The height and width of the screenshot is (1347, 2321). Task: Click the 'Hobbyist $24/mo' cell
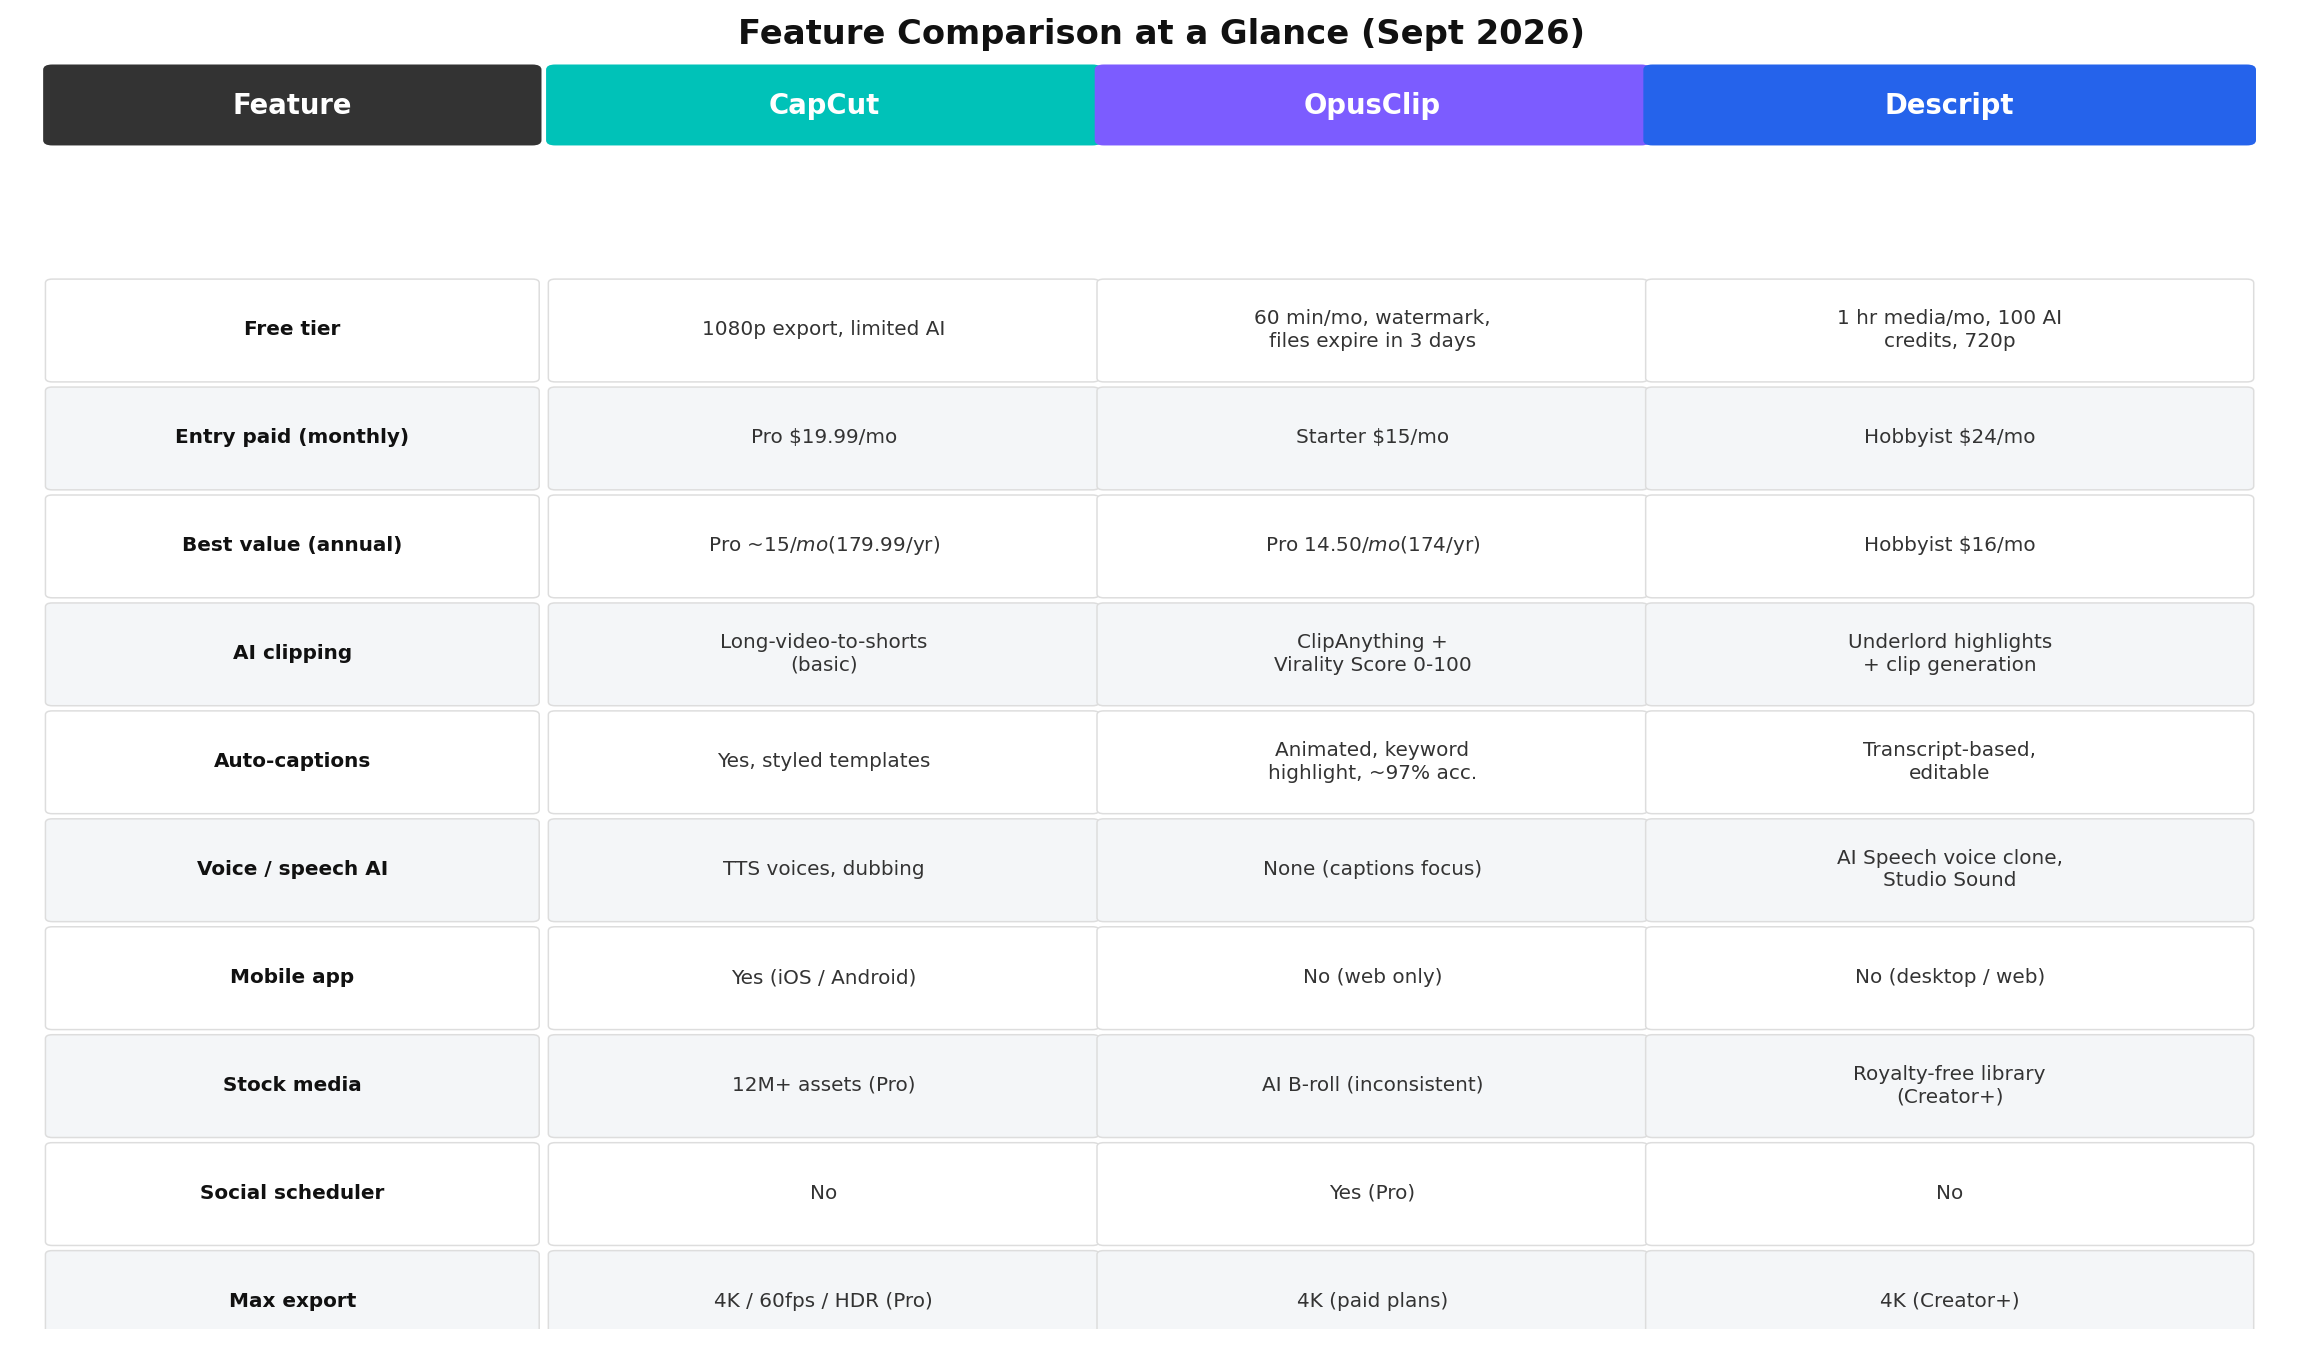(1949, 438)
